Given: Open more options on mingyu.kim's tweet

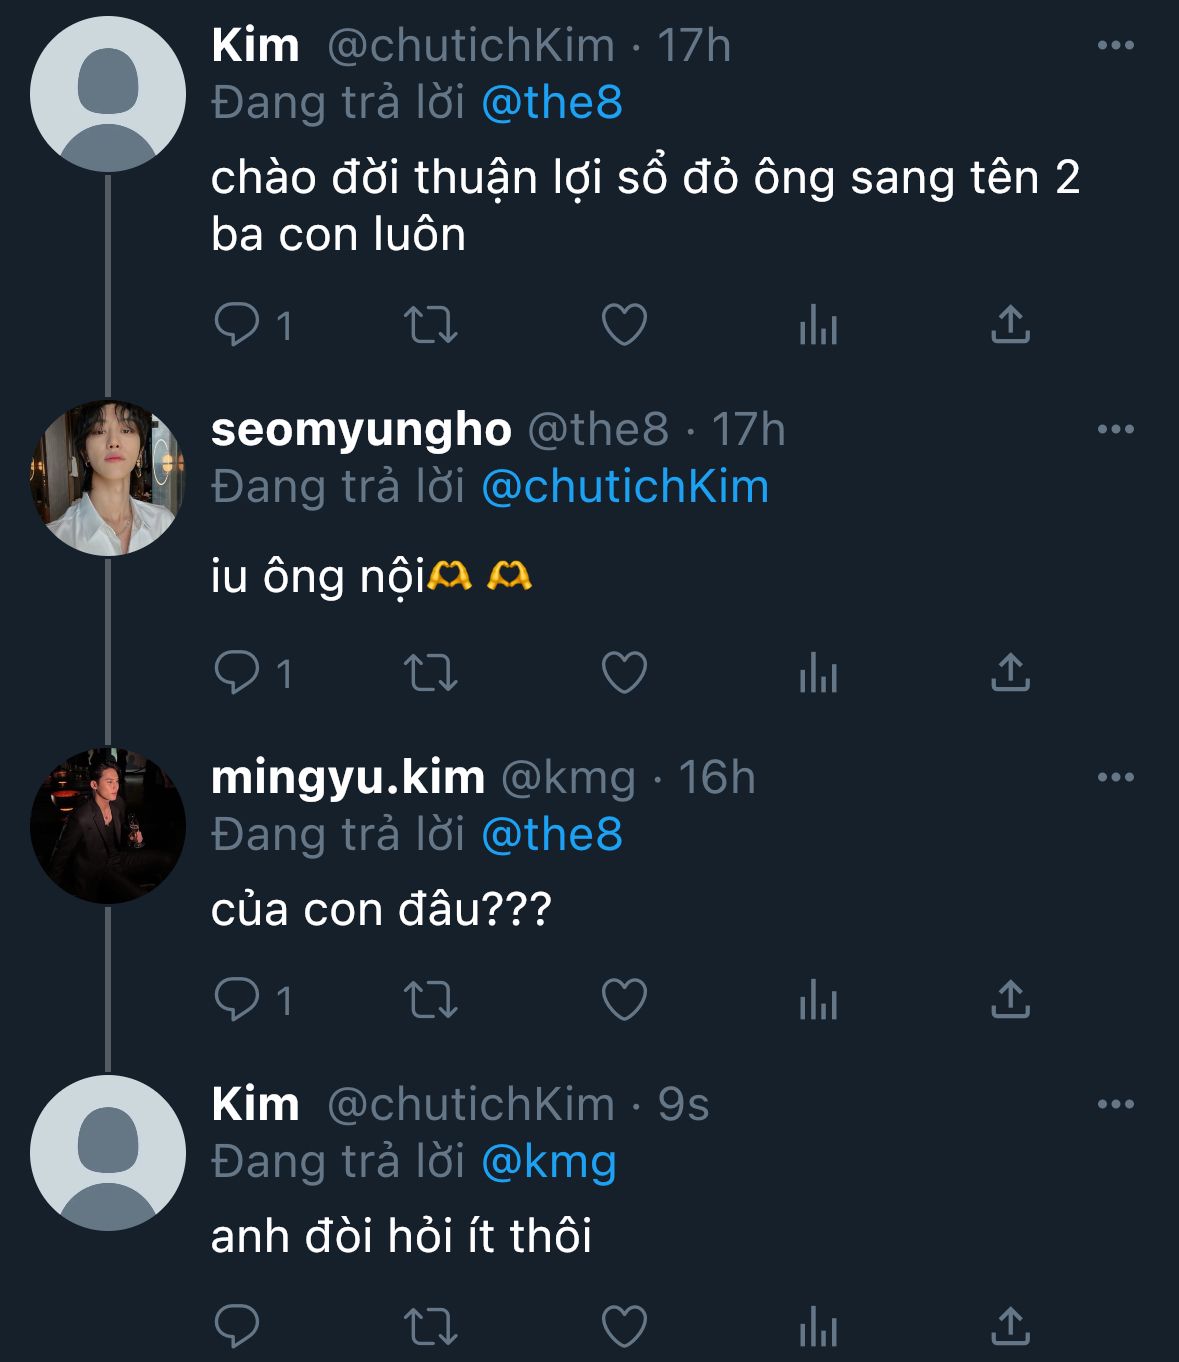Looking at the screenshot, I should [1115, 777].
